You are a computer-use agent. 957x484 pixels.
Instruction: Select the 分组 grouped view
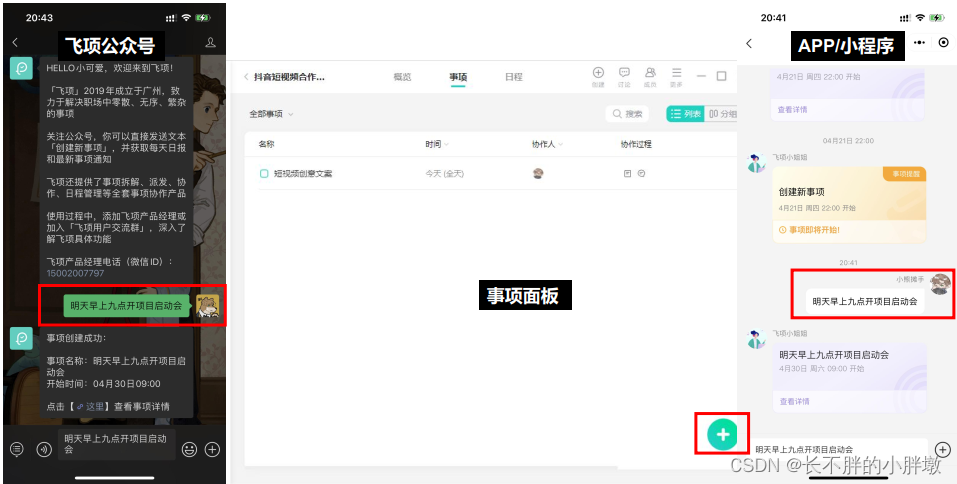tap(721, 114)
